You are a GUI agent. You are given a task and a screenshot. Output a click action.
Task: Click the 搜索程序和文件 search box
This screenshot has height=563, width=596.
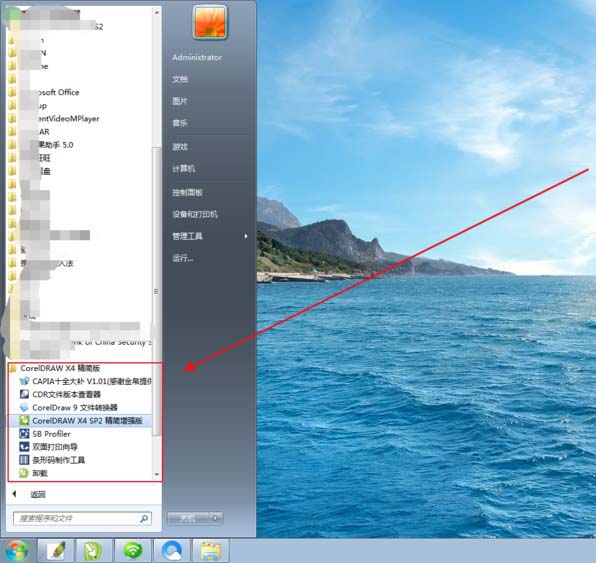(82, 519)
